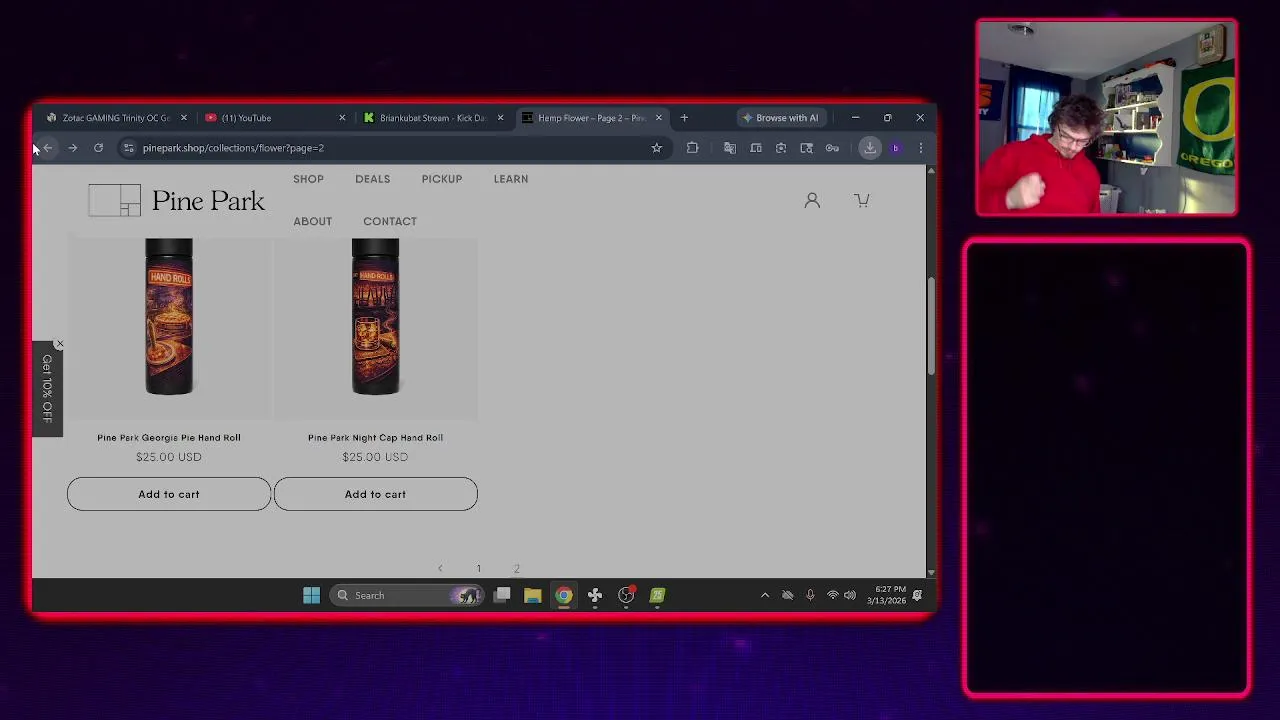Open the Chrome profile avatar
The image size is (1280, 720).
pyautogui.click(x=895, y=148)
